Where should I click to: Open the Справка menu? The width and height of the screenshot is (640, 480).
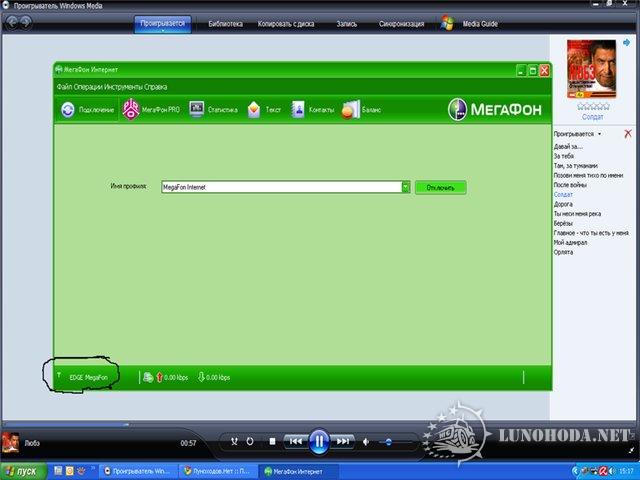coord(156,87)
